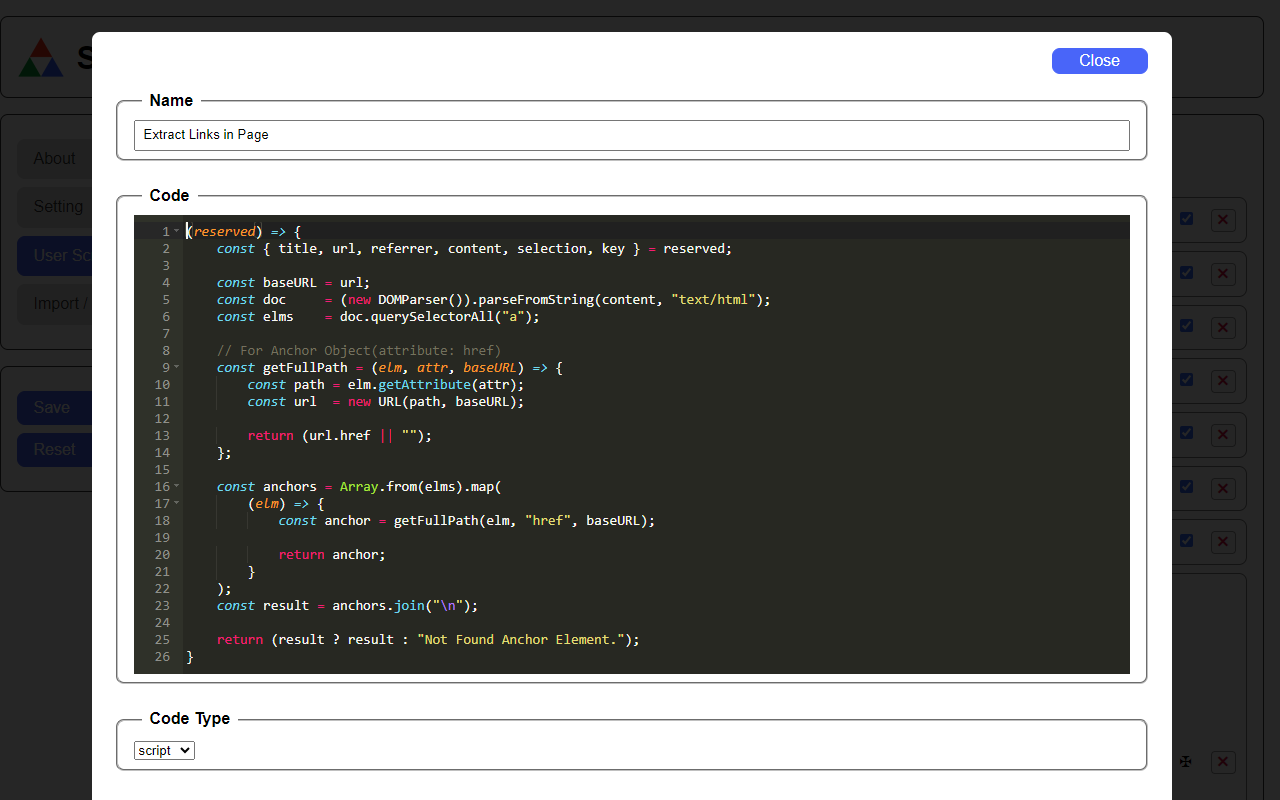The image size is (1280, 800).
Task: Click the Save button behind the dialog
Action: 55,407
